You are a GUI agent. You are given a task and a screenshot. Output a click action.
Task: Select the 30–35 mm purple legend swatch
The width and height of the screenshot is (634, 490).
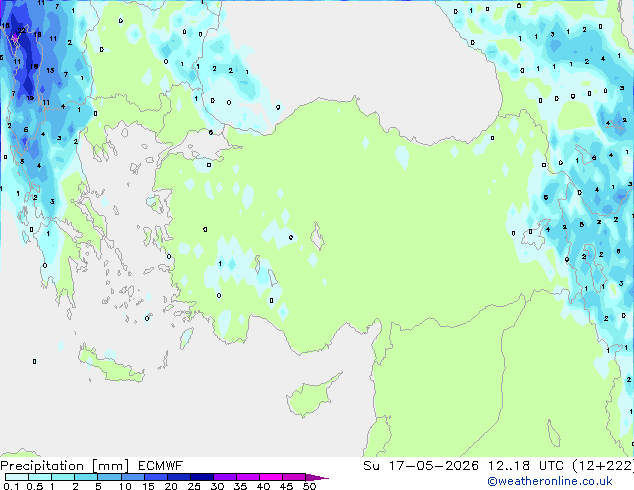pyautogui.click(x=224, y=477)
